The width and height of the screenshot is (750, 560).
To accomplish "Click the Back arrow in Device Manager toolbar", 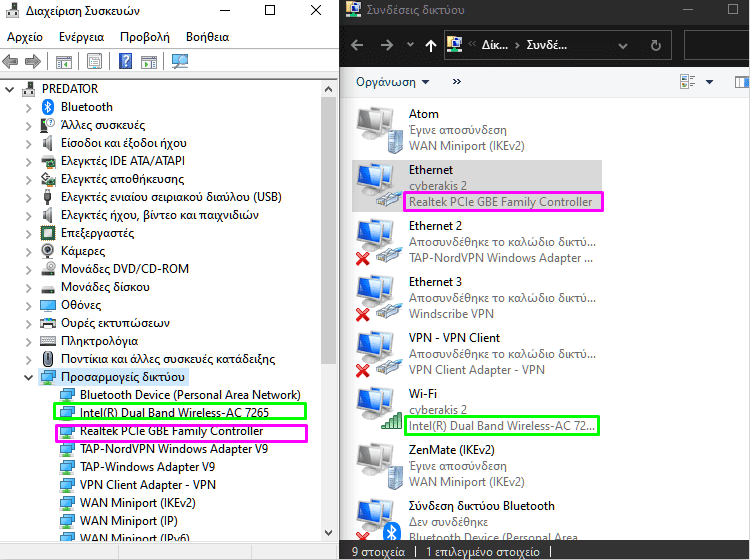I will pos(11,61).
